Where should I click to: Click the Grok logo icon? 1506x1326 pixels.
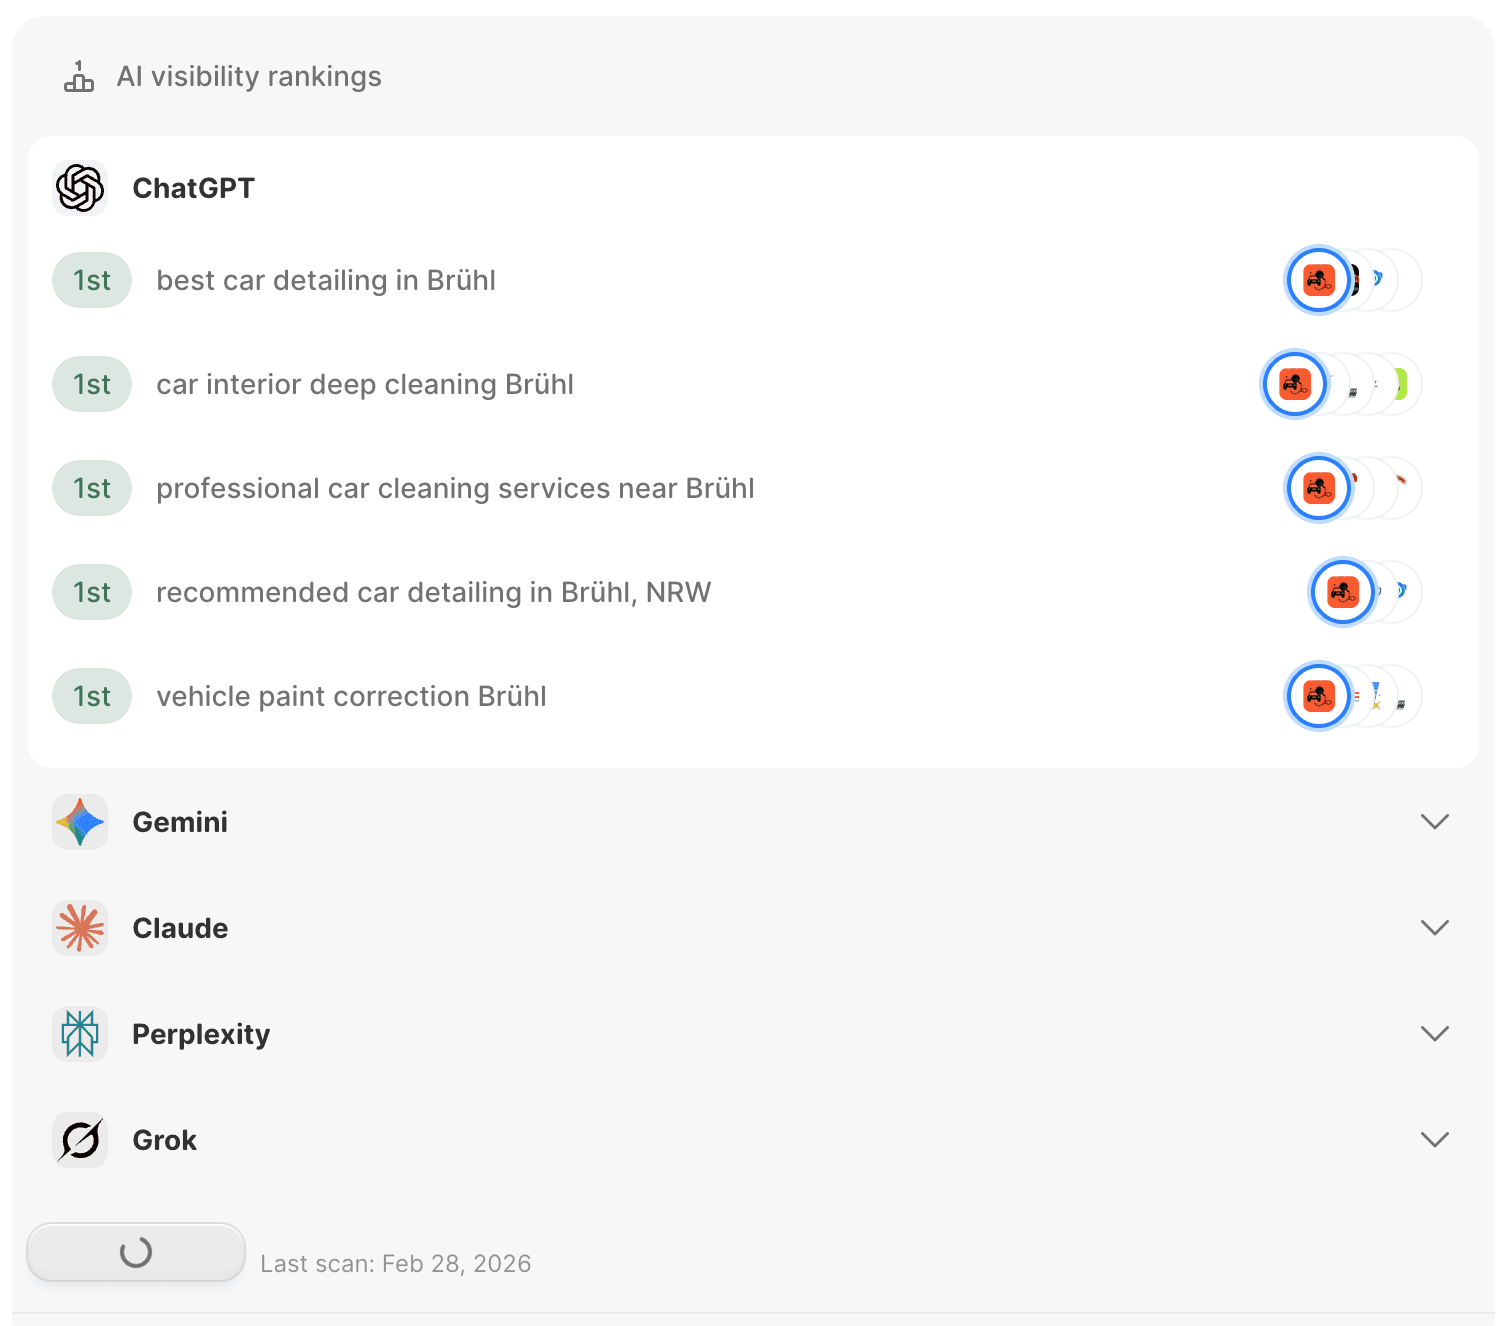point(80,1140)
